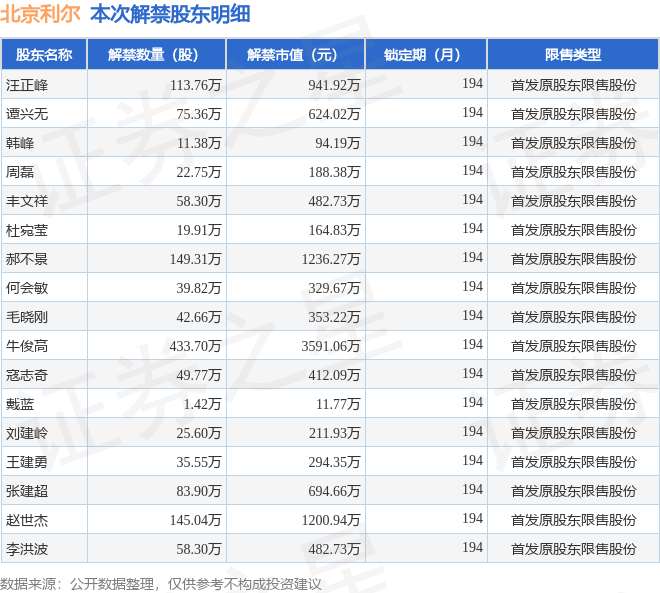Click the share count 113.76万
The image size is (660, 593).
196,85
